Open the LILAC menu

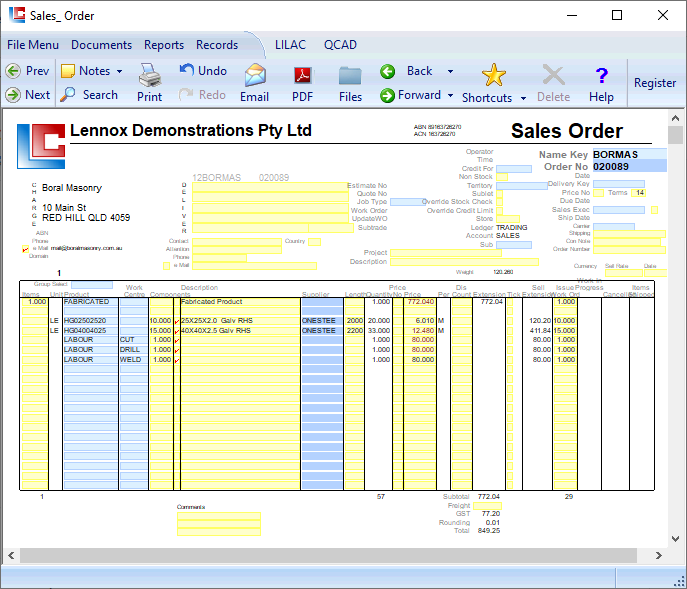point(290,45)
